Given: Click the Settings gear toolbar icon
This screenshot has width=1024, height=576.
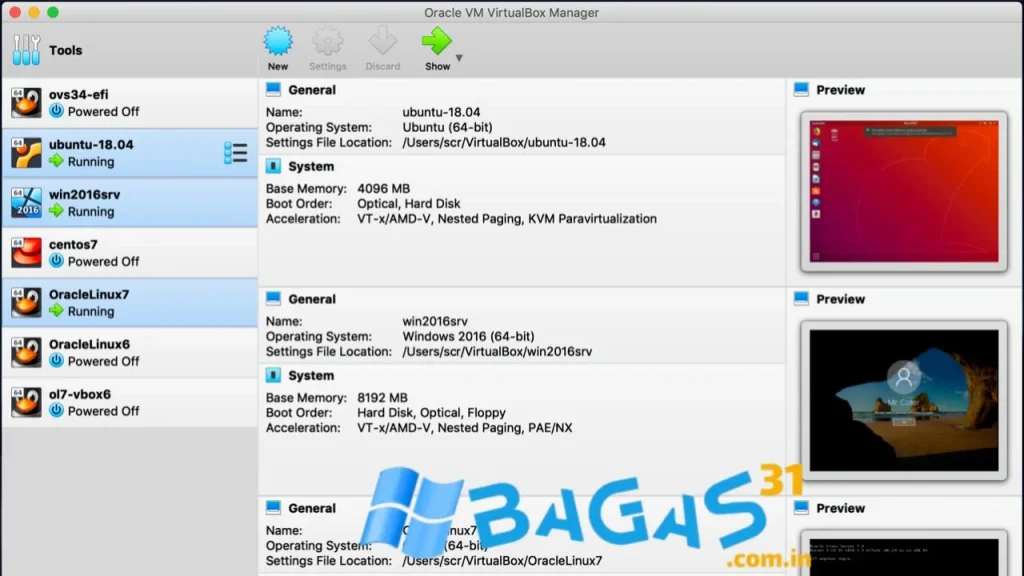Looking at the screenshot, I should (x=327, y=42).
